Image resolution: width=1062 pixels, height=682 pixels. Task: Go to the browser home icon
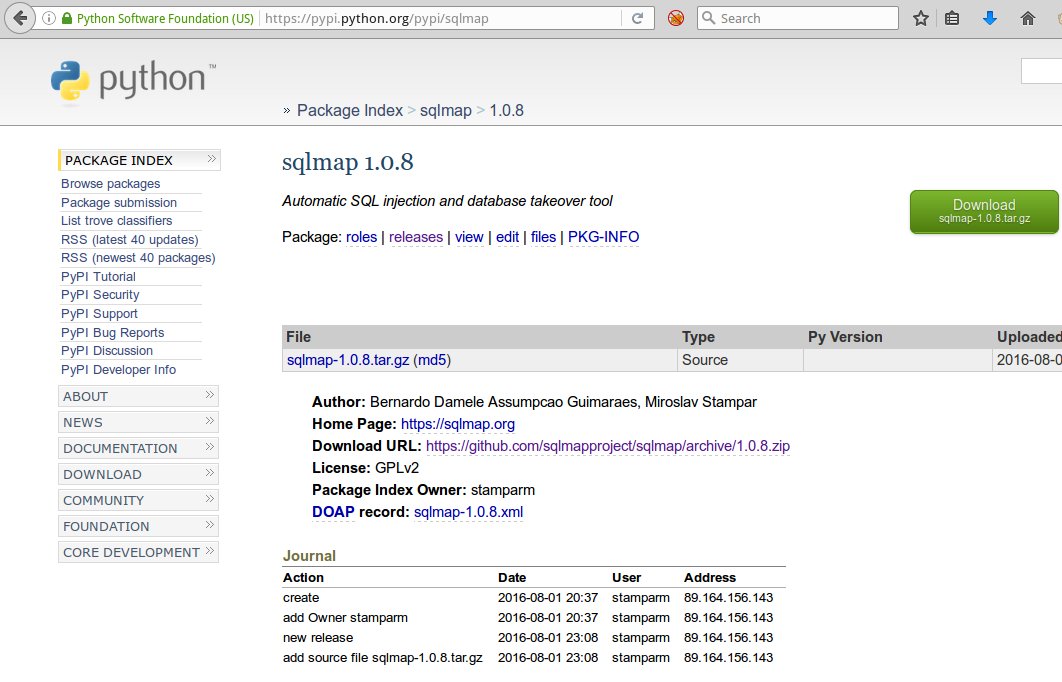tap(1027, 18)
